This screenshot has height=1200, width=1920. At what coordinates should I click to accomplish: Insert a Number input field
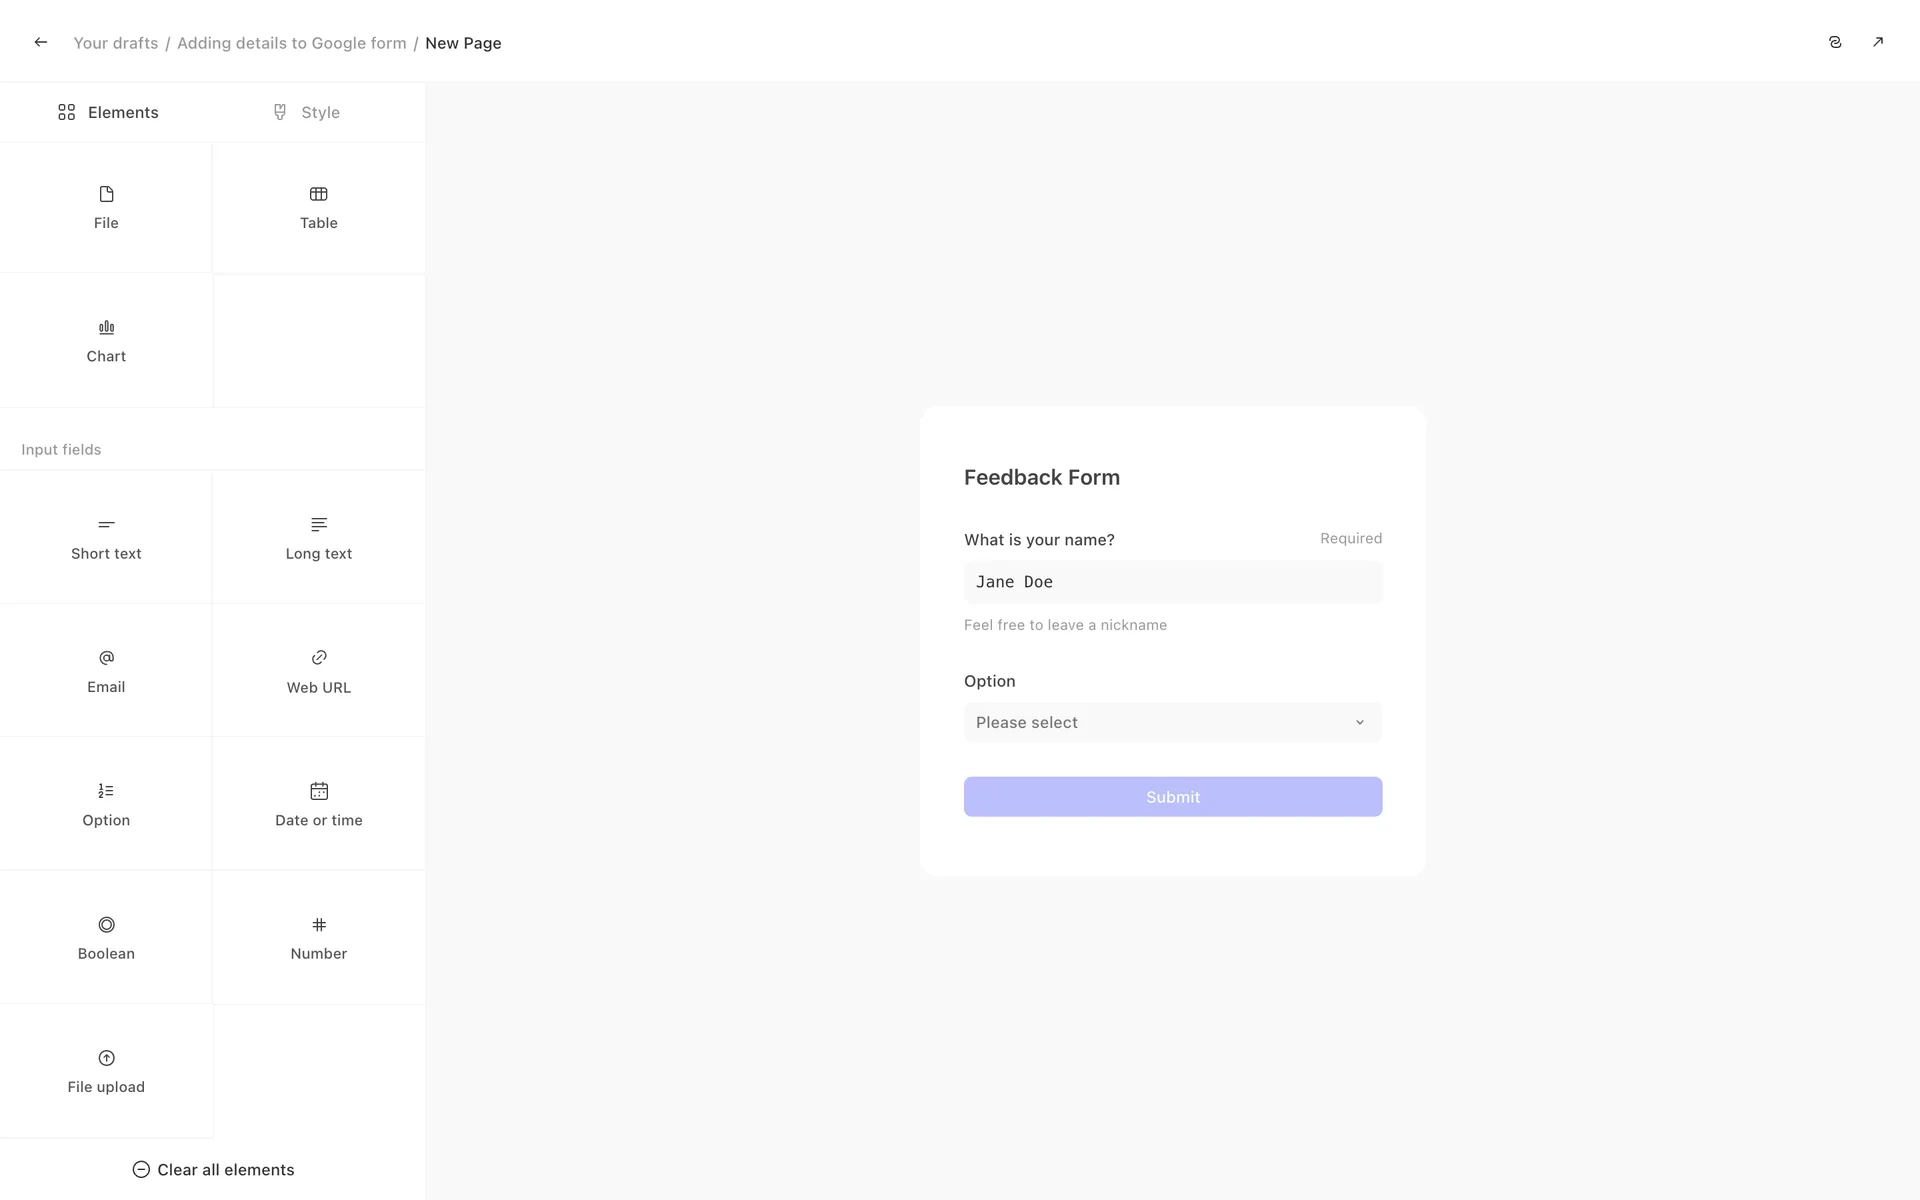(318, 938)
